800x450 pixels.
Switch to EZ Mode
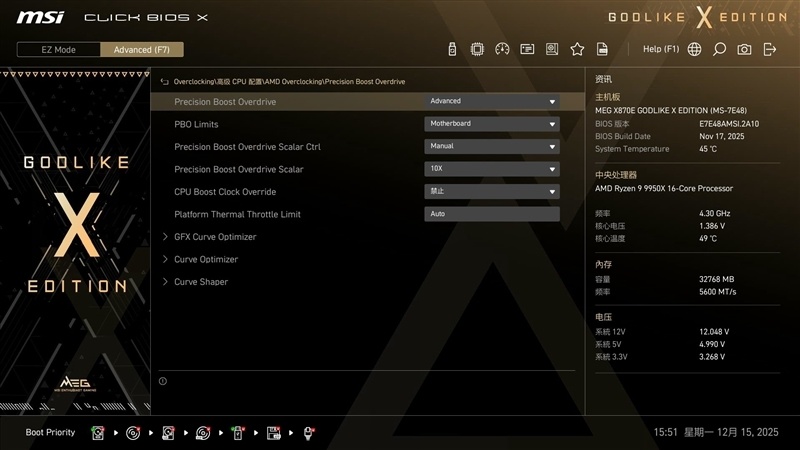59,49
